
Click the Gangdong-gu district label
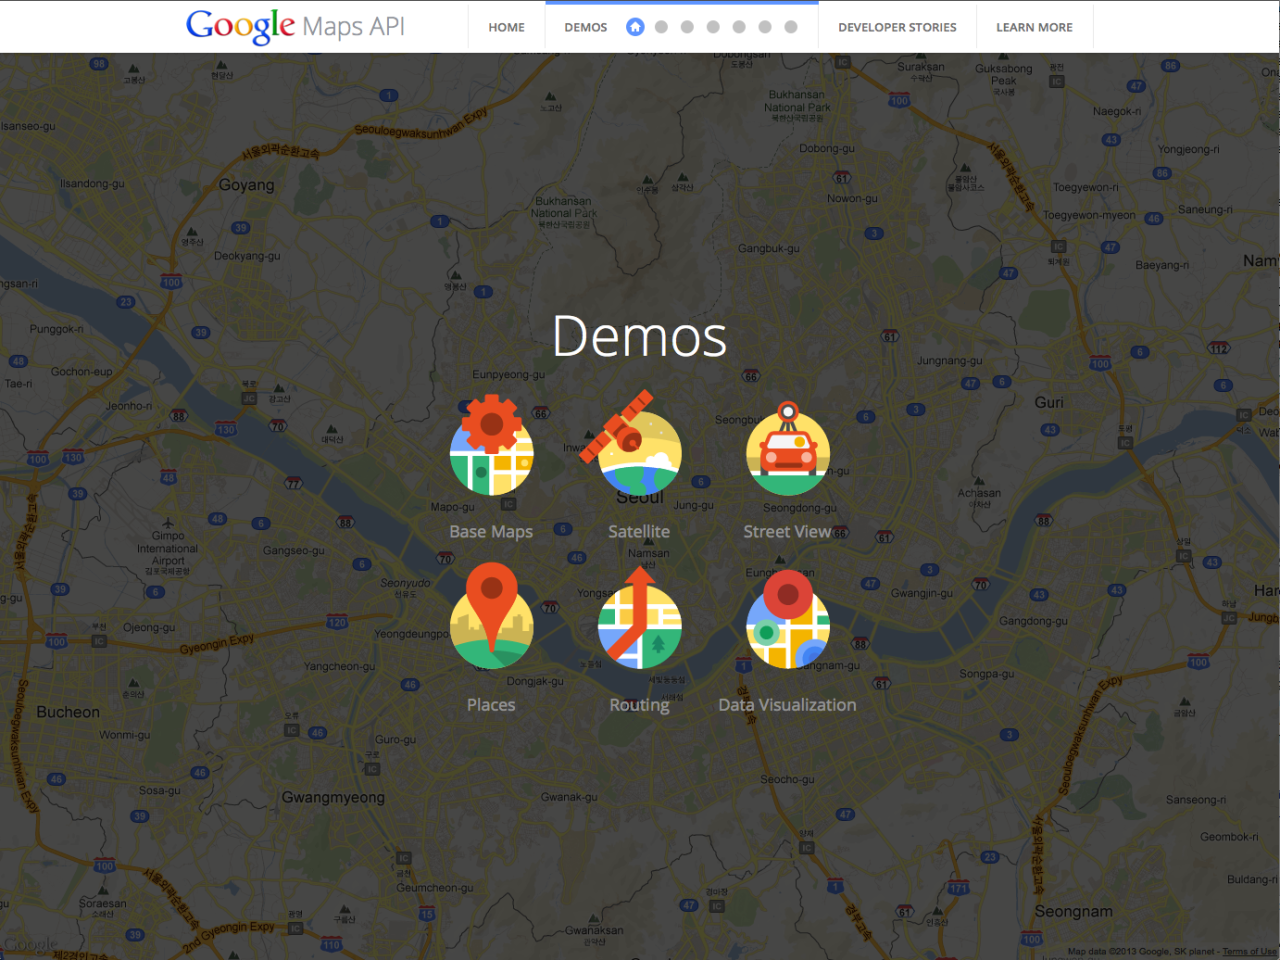click(1033, 621)
